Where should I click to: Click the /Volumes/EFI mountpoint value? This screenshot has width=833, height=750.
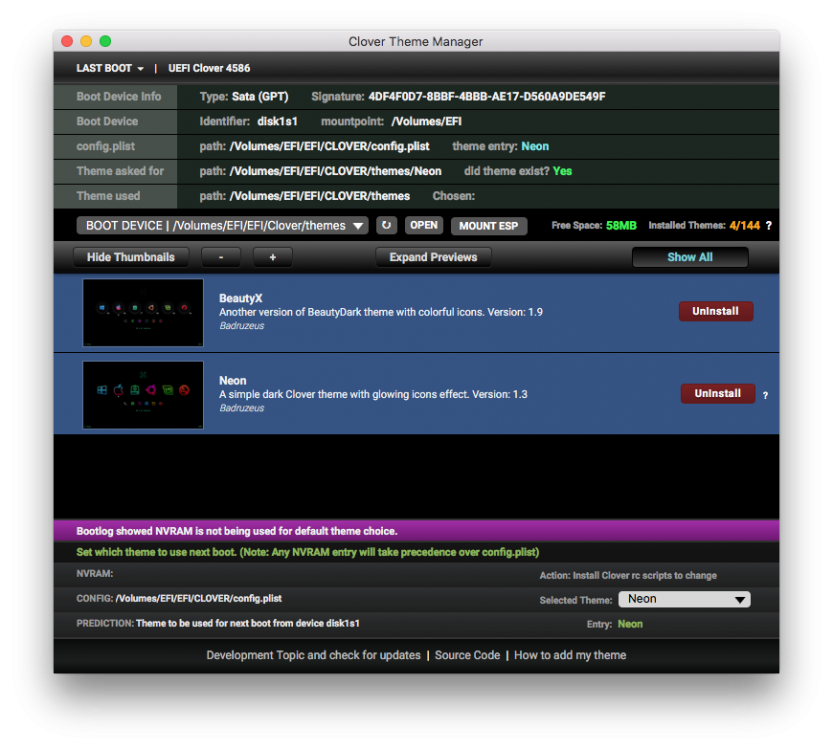click(426, 122)
